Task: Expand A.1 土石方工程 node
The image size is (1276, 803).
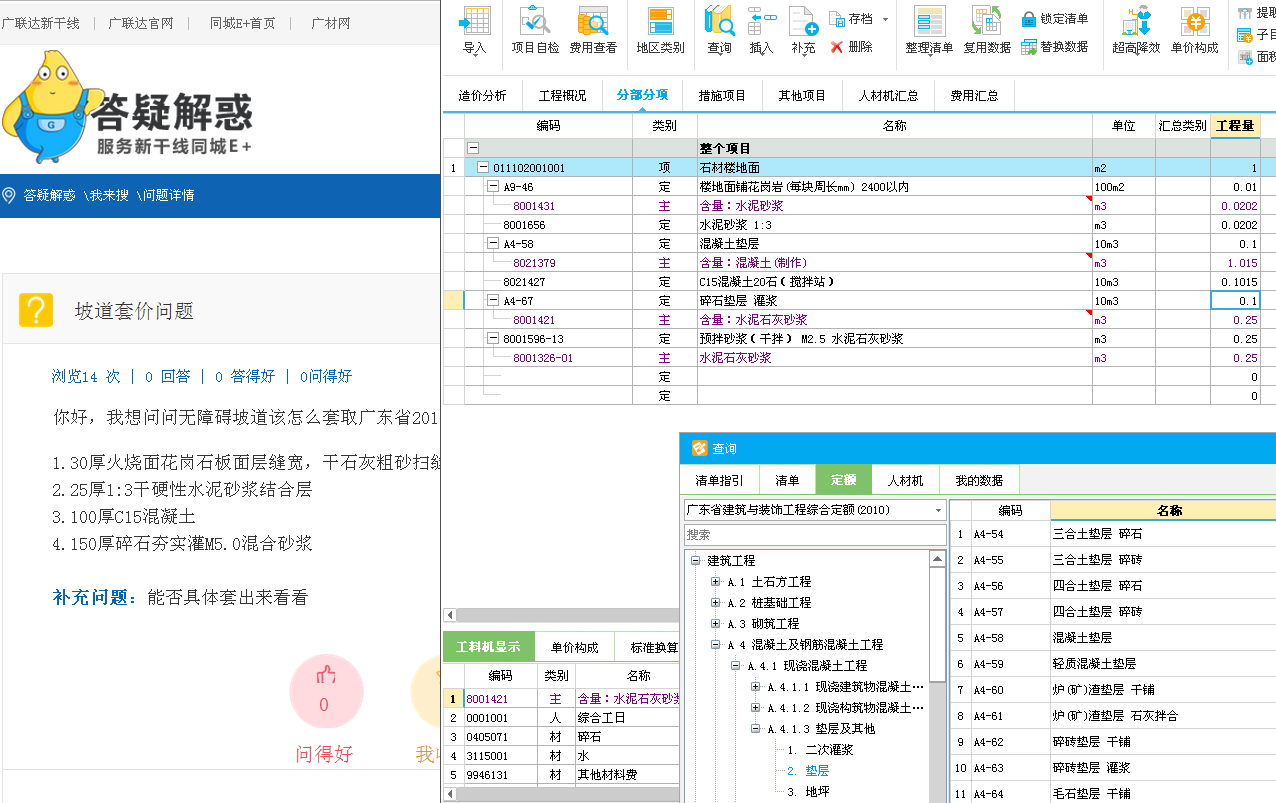Action: pyautogui.click(x=715, y=582)
